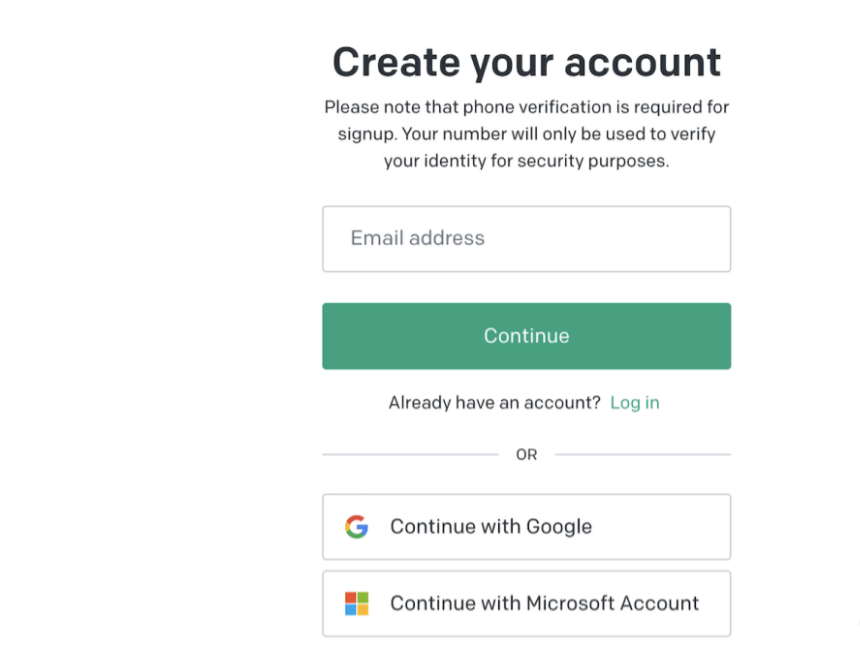Image resolution: width=860 pixels, height=664 pixels.
Task: Click the "Already have an account?" text
Action: (x=494, y=403)
